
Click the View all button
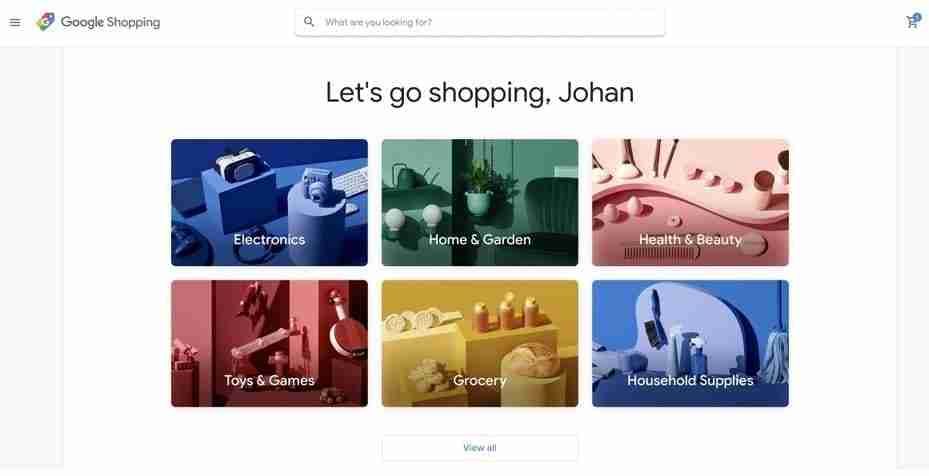pyautogui.click(x=480, y=448)
